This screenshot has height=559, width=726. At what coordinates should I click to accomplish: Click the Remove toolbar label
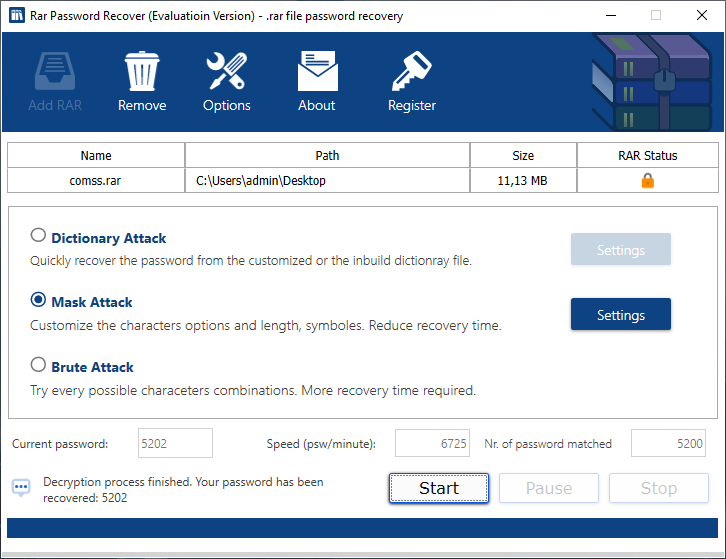pyautogui.click(x=142, y=105)
